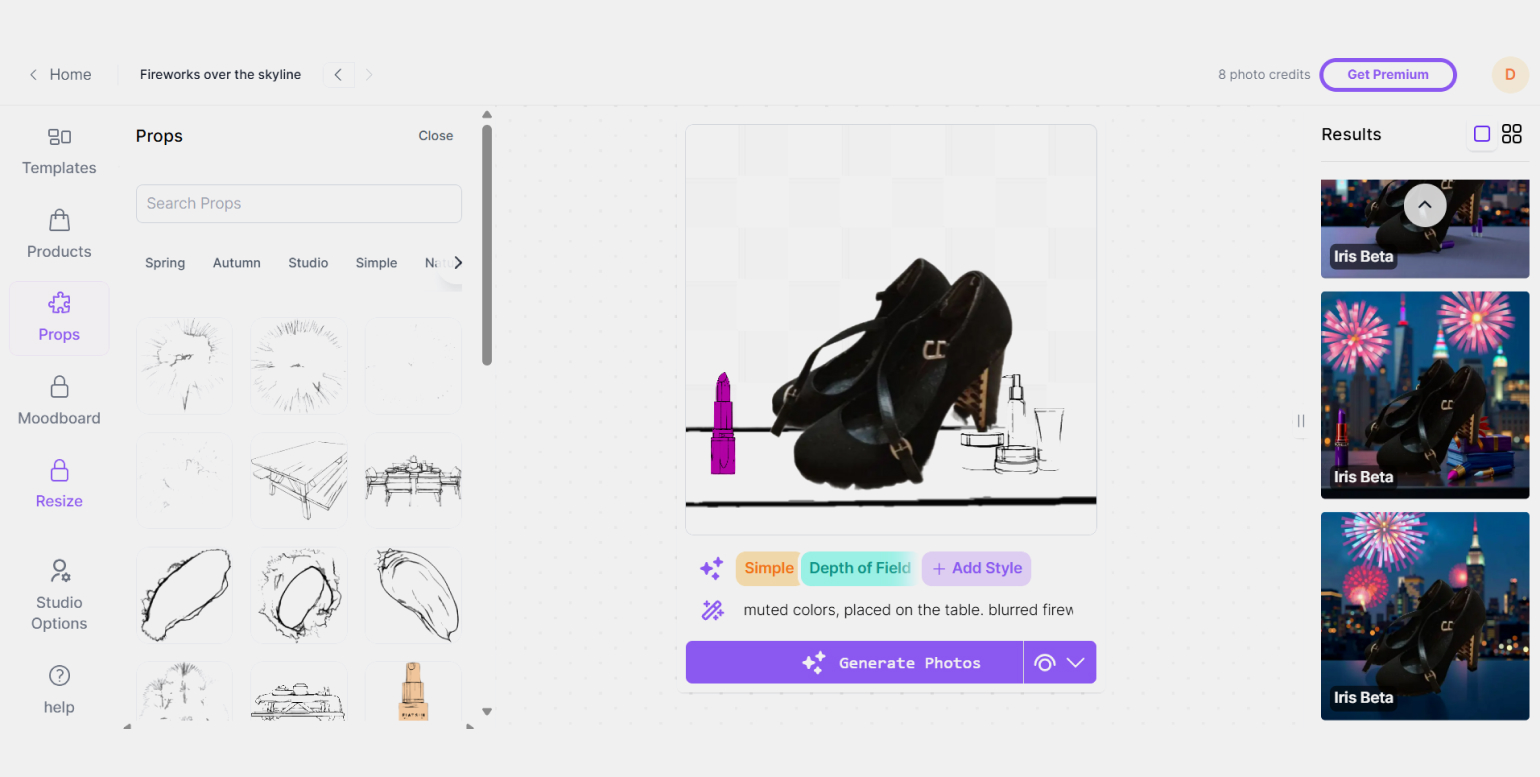1540x777 pixels.
Task: Click the Search Props field
Action: coord(298,203)
